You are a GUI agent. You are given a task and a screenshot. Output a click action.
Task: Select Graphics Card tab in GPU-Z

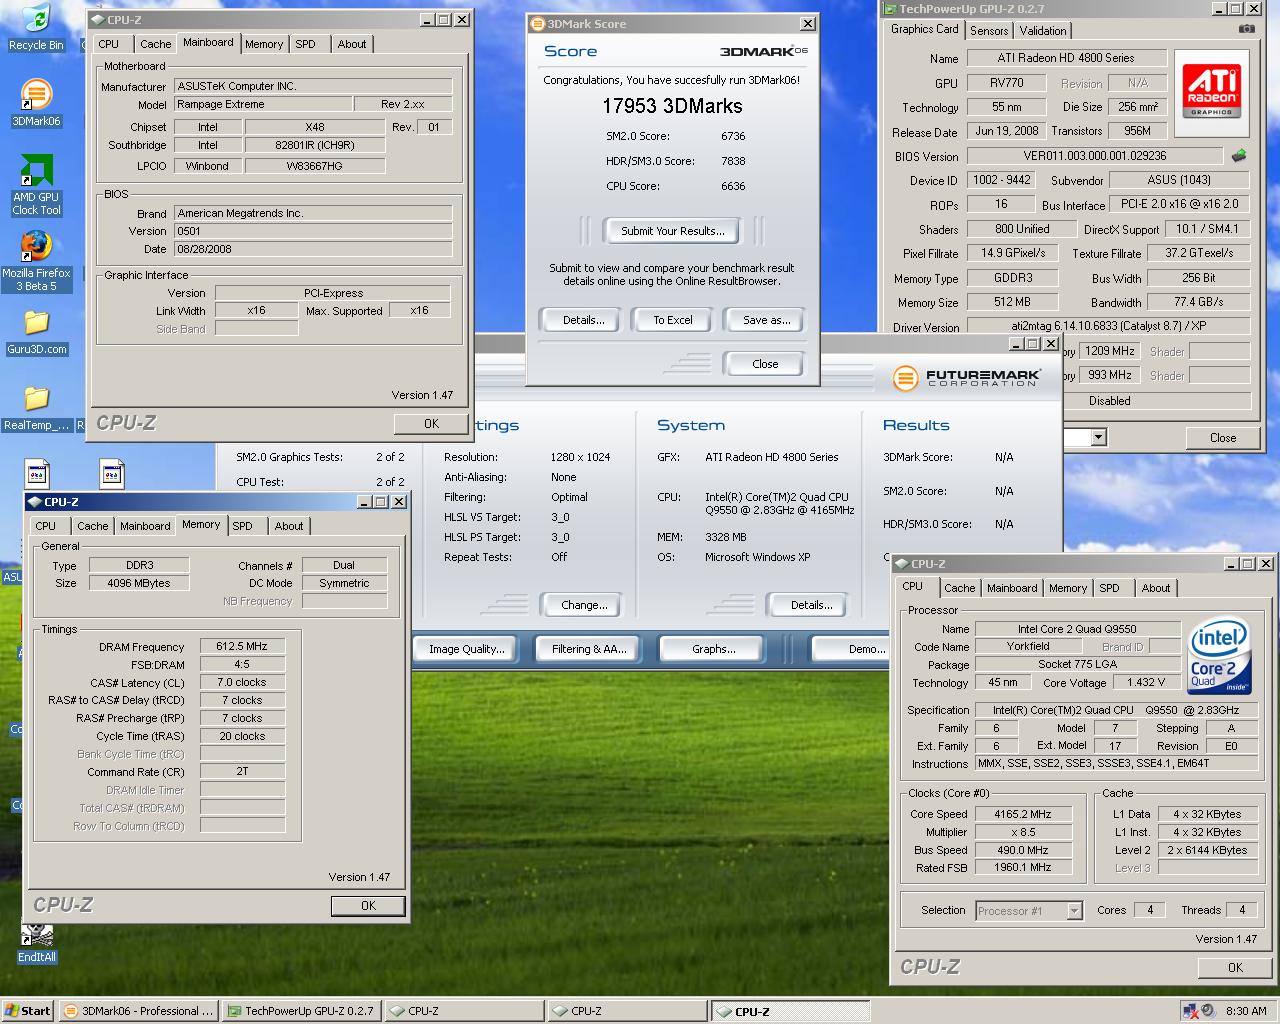pos(925,29)
